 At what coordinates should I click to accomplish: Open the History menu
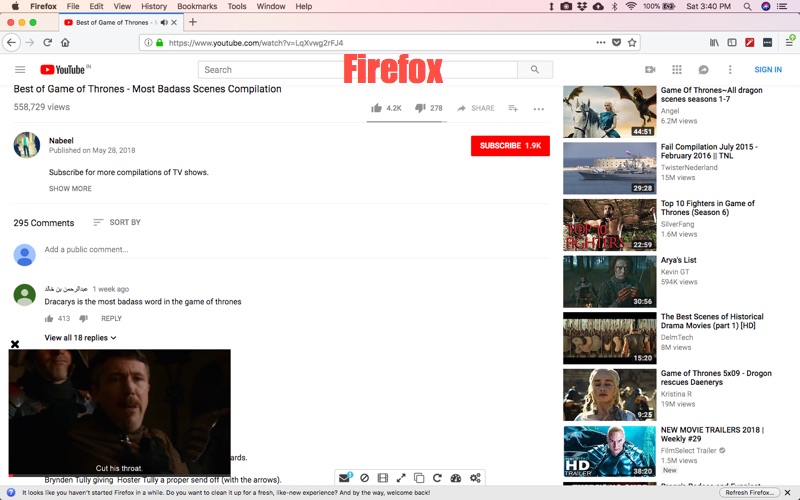click(154, 6)
